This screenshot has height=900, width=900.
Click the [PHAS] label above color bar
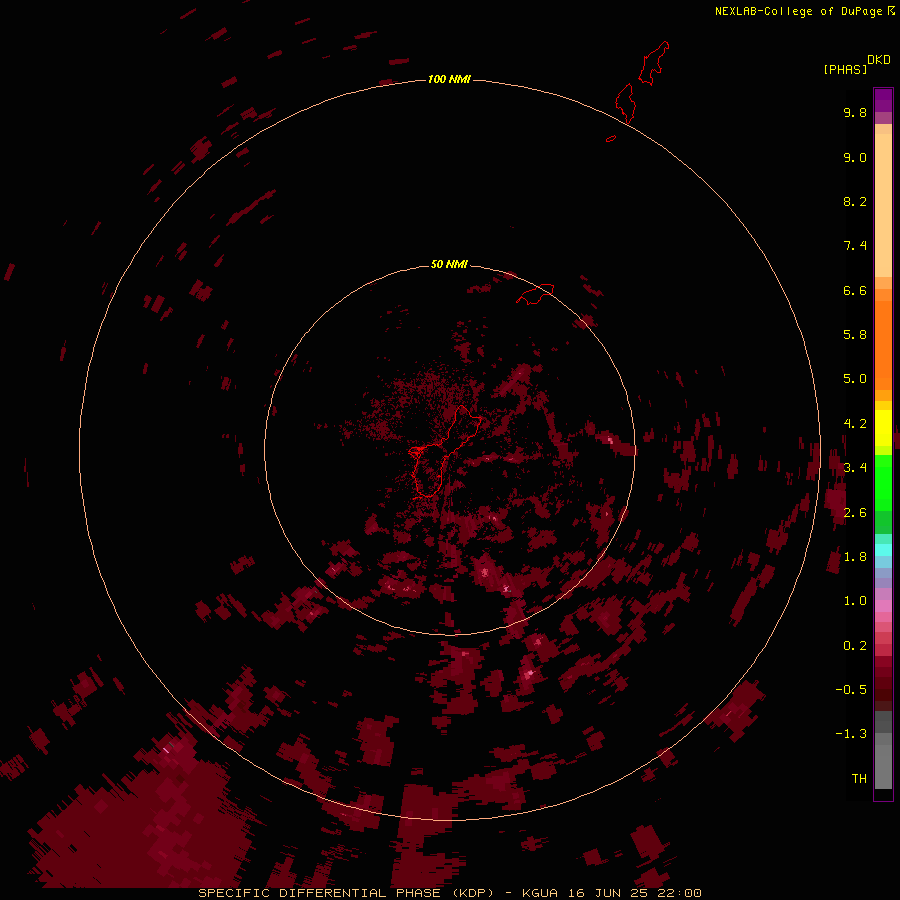(845, 69)
